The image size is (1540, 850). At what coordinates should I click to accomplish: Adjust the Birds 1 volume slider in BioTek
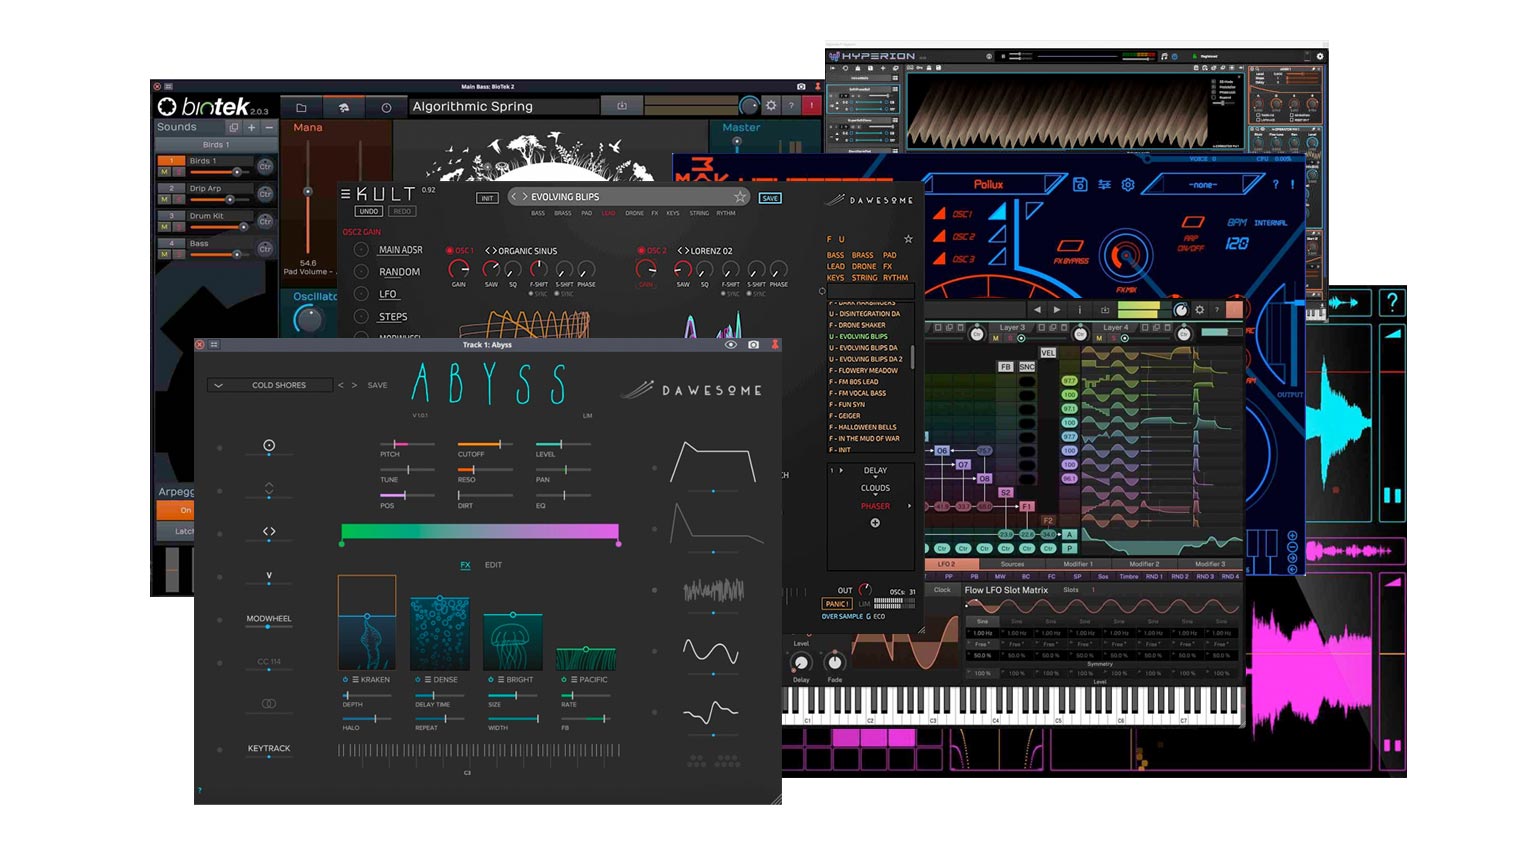[219, 172]
